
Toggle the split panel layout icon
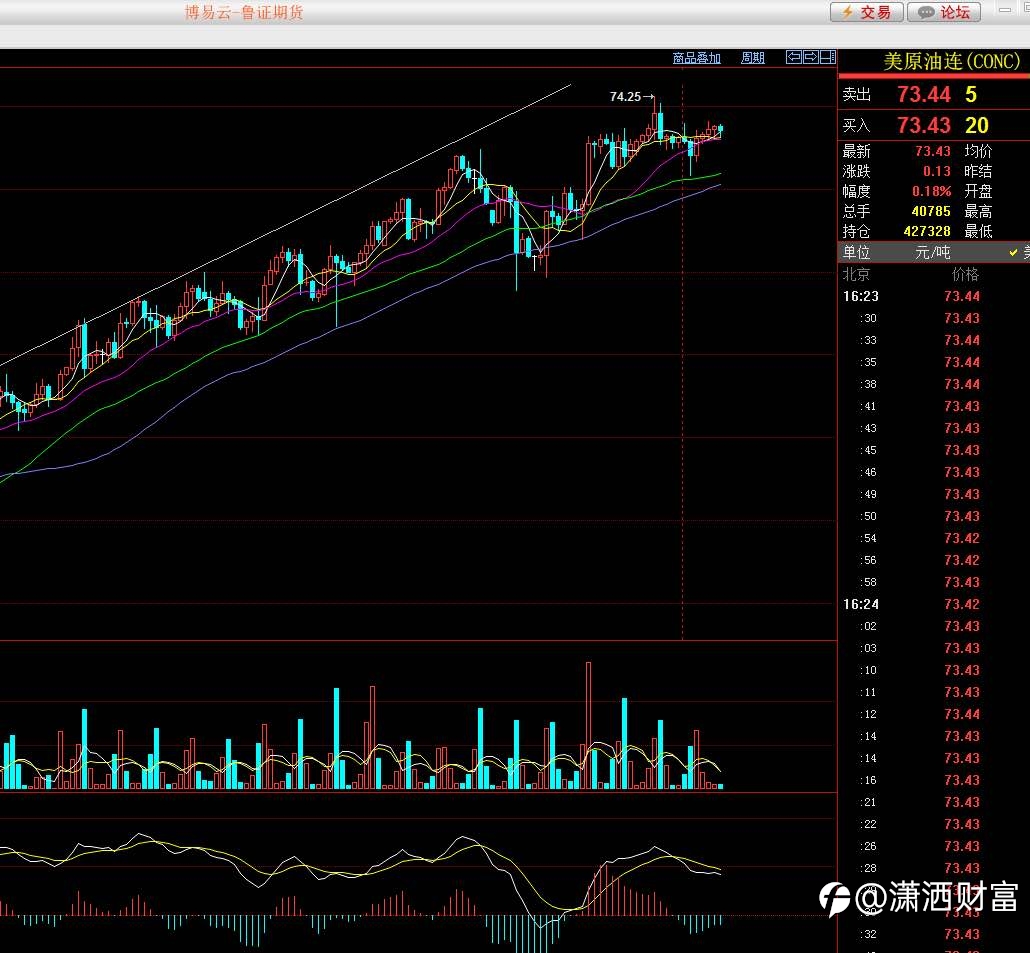pos(828,57)
